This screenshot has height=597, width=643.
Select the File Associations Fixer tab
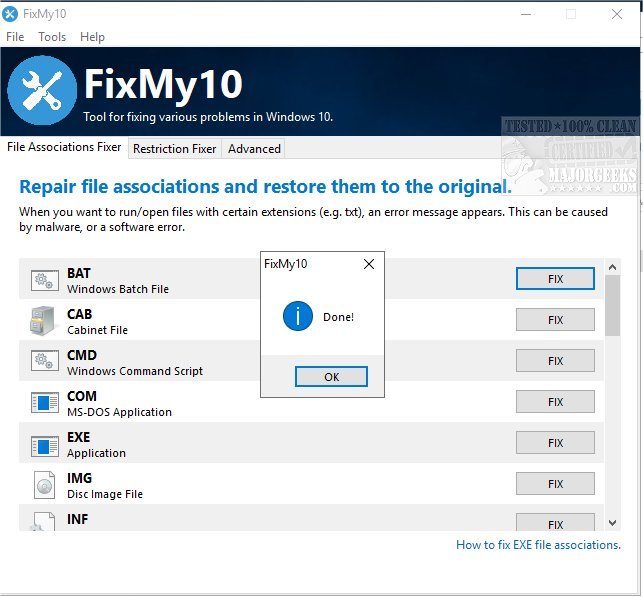tap(64, 147)
